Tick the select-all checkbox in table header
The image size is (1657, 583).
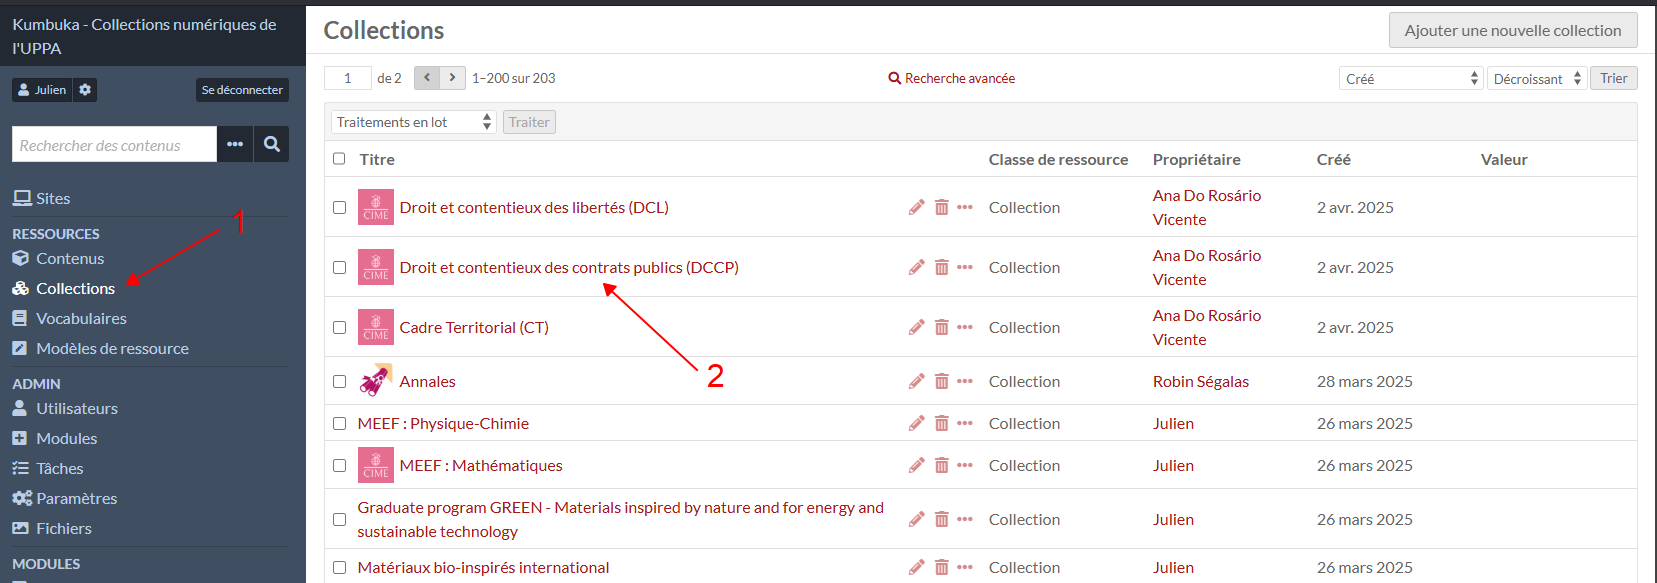pos(339,159)
